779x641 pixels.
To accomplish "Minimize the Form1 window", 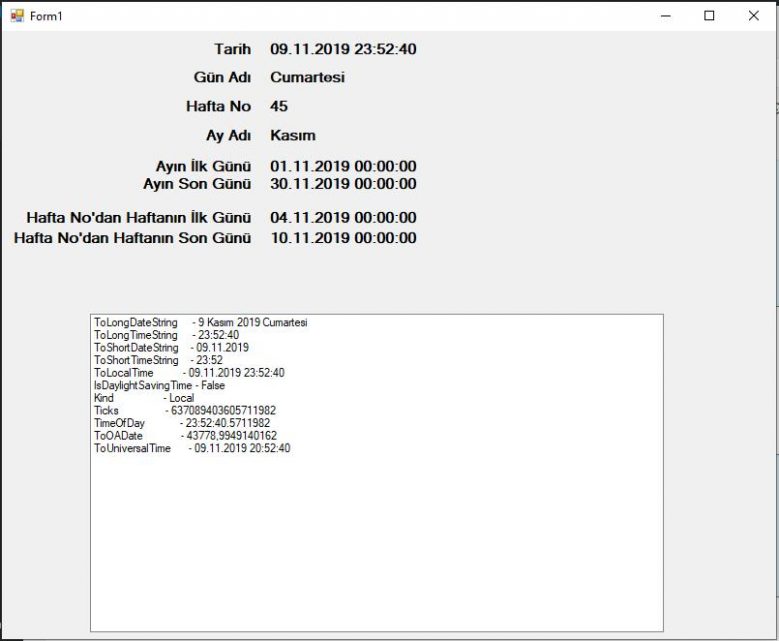I will (666, 16).
